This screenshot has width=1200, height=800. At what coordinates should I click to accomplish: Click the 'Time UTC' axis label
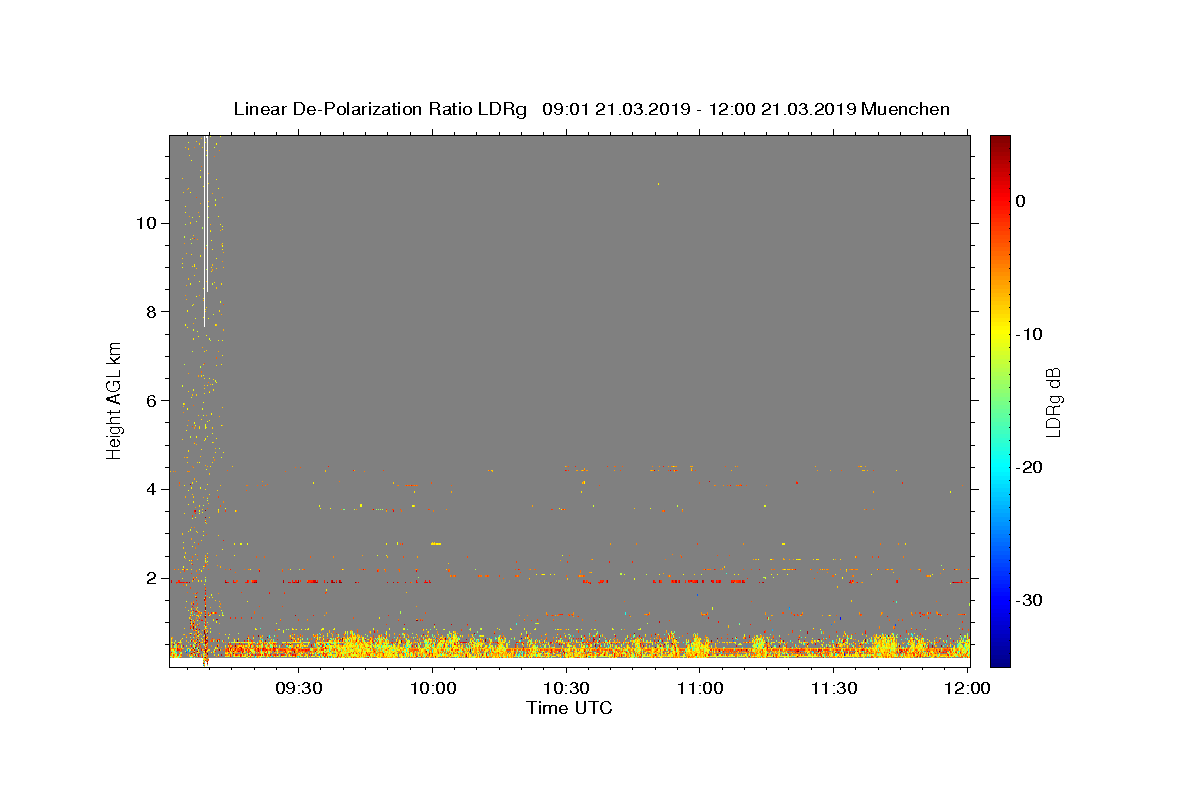click(569, 708)
